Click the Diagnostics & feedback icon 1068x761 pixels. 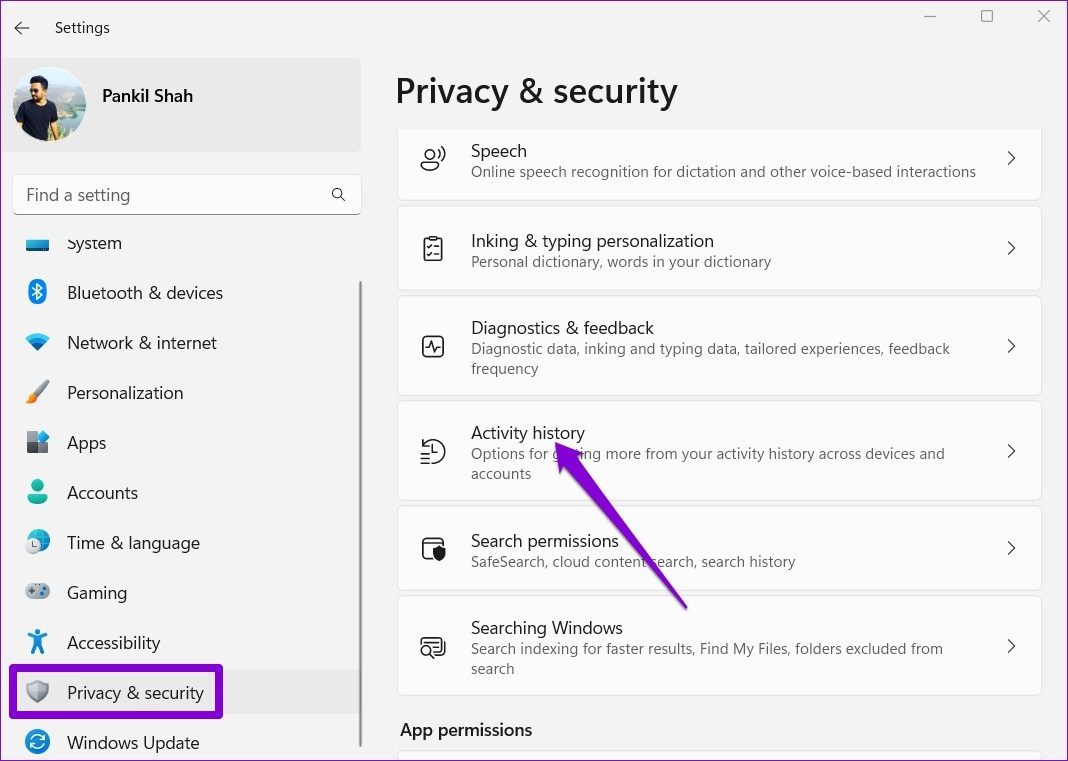pos(432,347)
